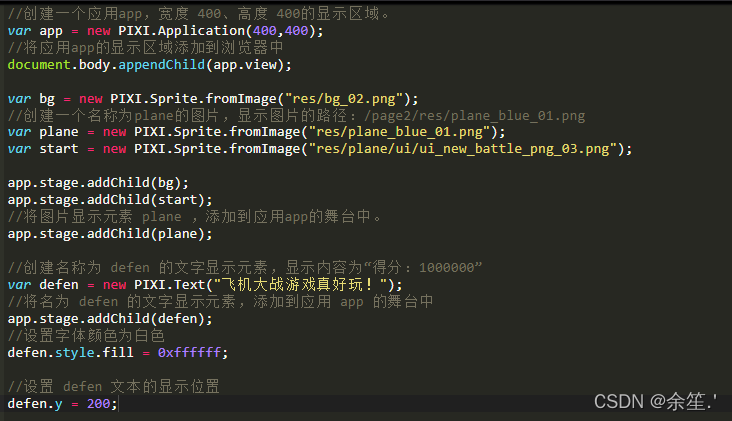Click the line 'var plane = new PIXI.Sprite.fromImage'
Viewport: 732px width, 421px height.
256,132
